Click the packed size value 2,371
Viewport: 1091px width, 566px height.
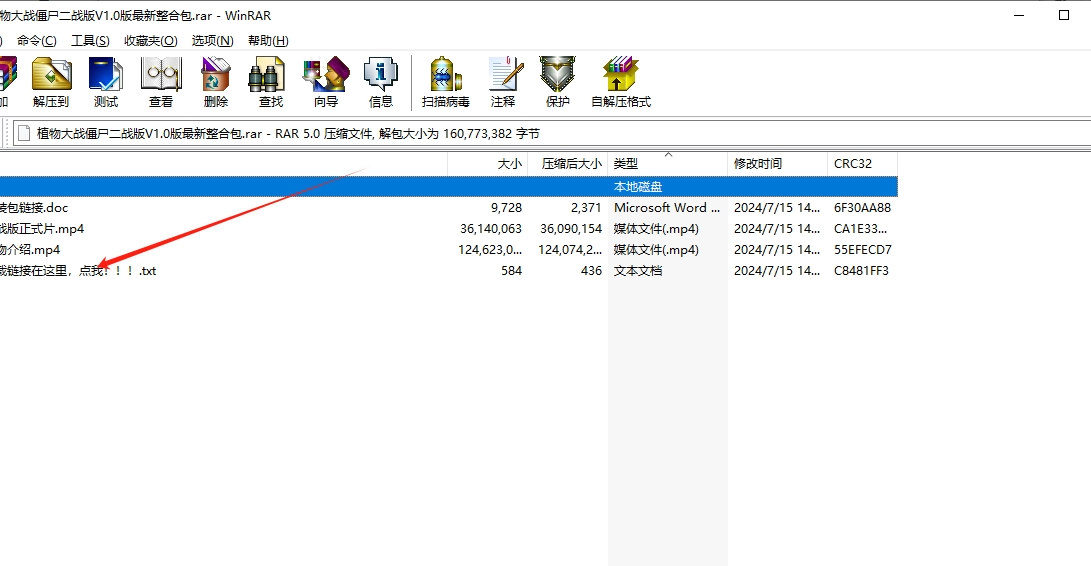click(586, 207)
